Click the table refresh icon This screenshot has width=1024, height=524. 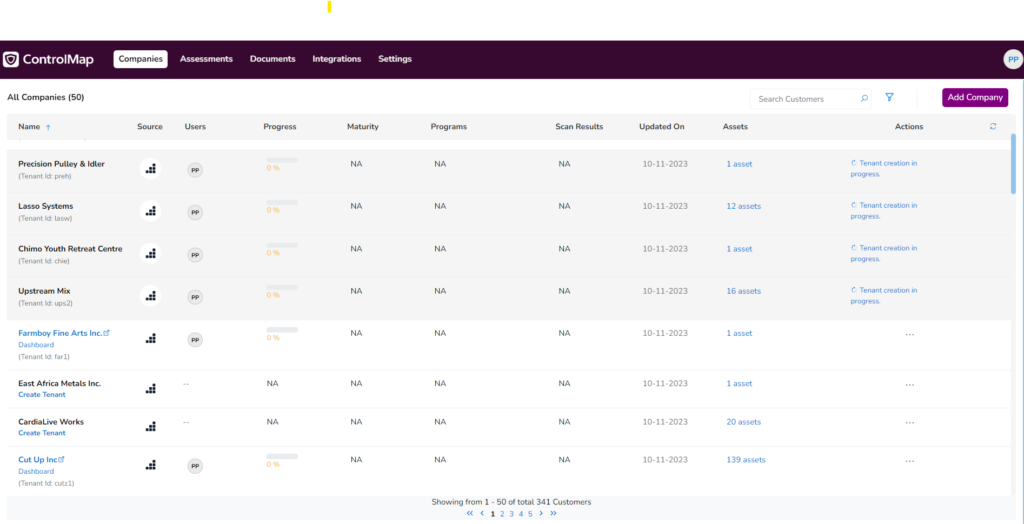(x=993, y=127)
